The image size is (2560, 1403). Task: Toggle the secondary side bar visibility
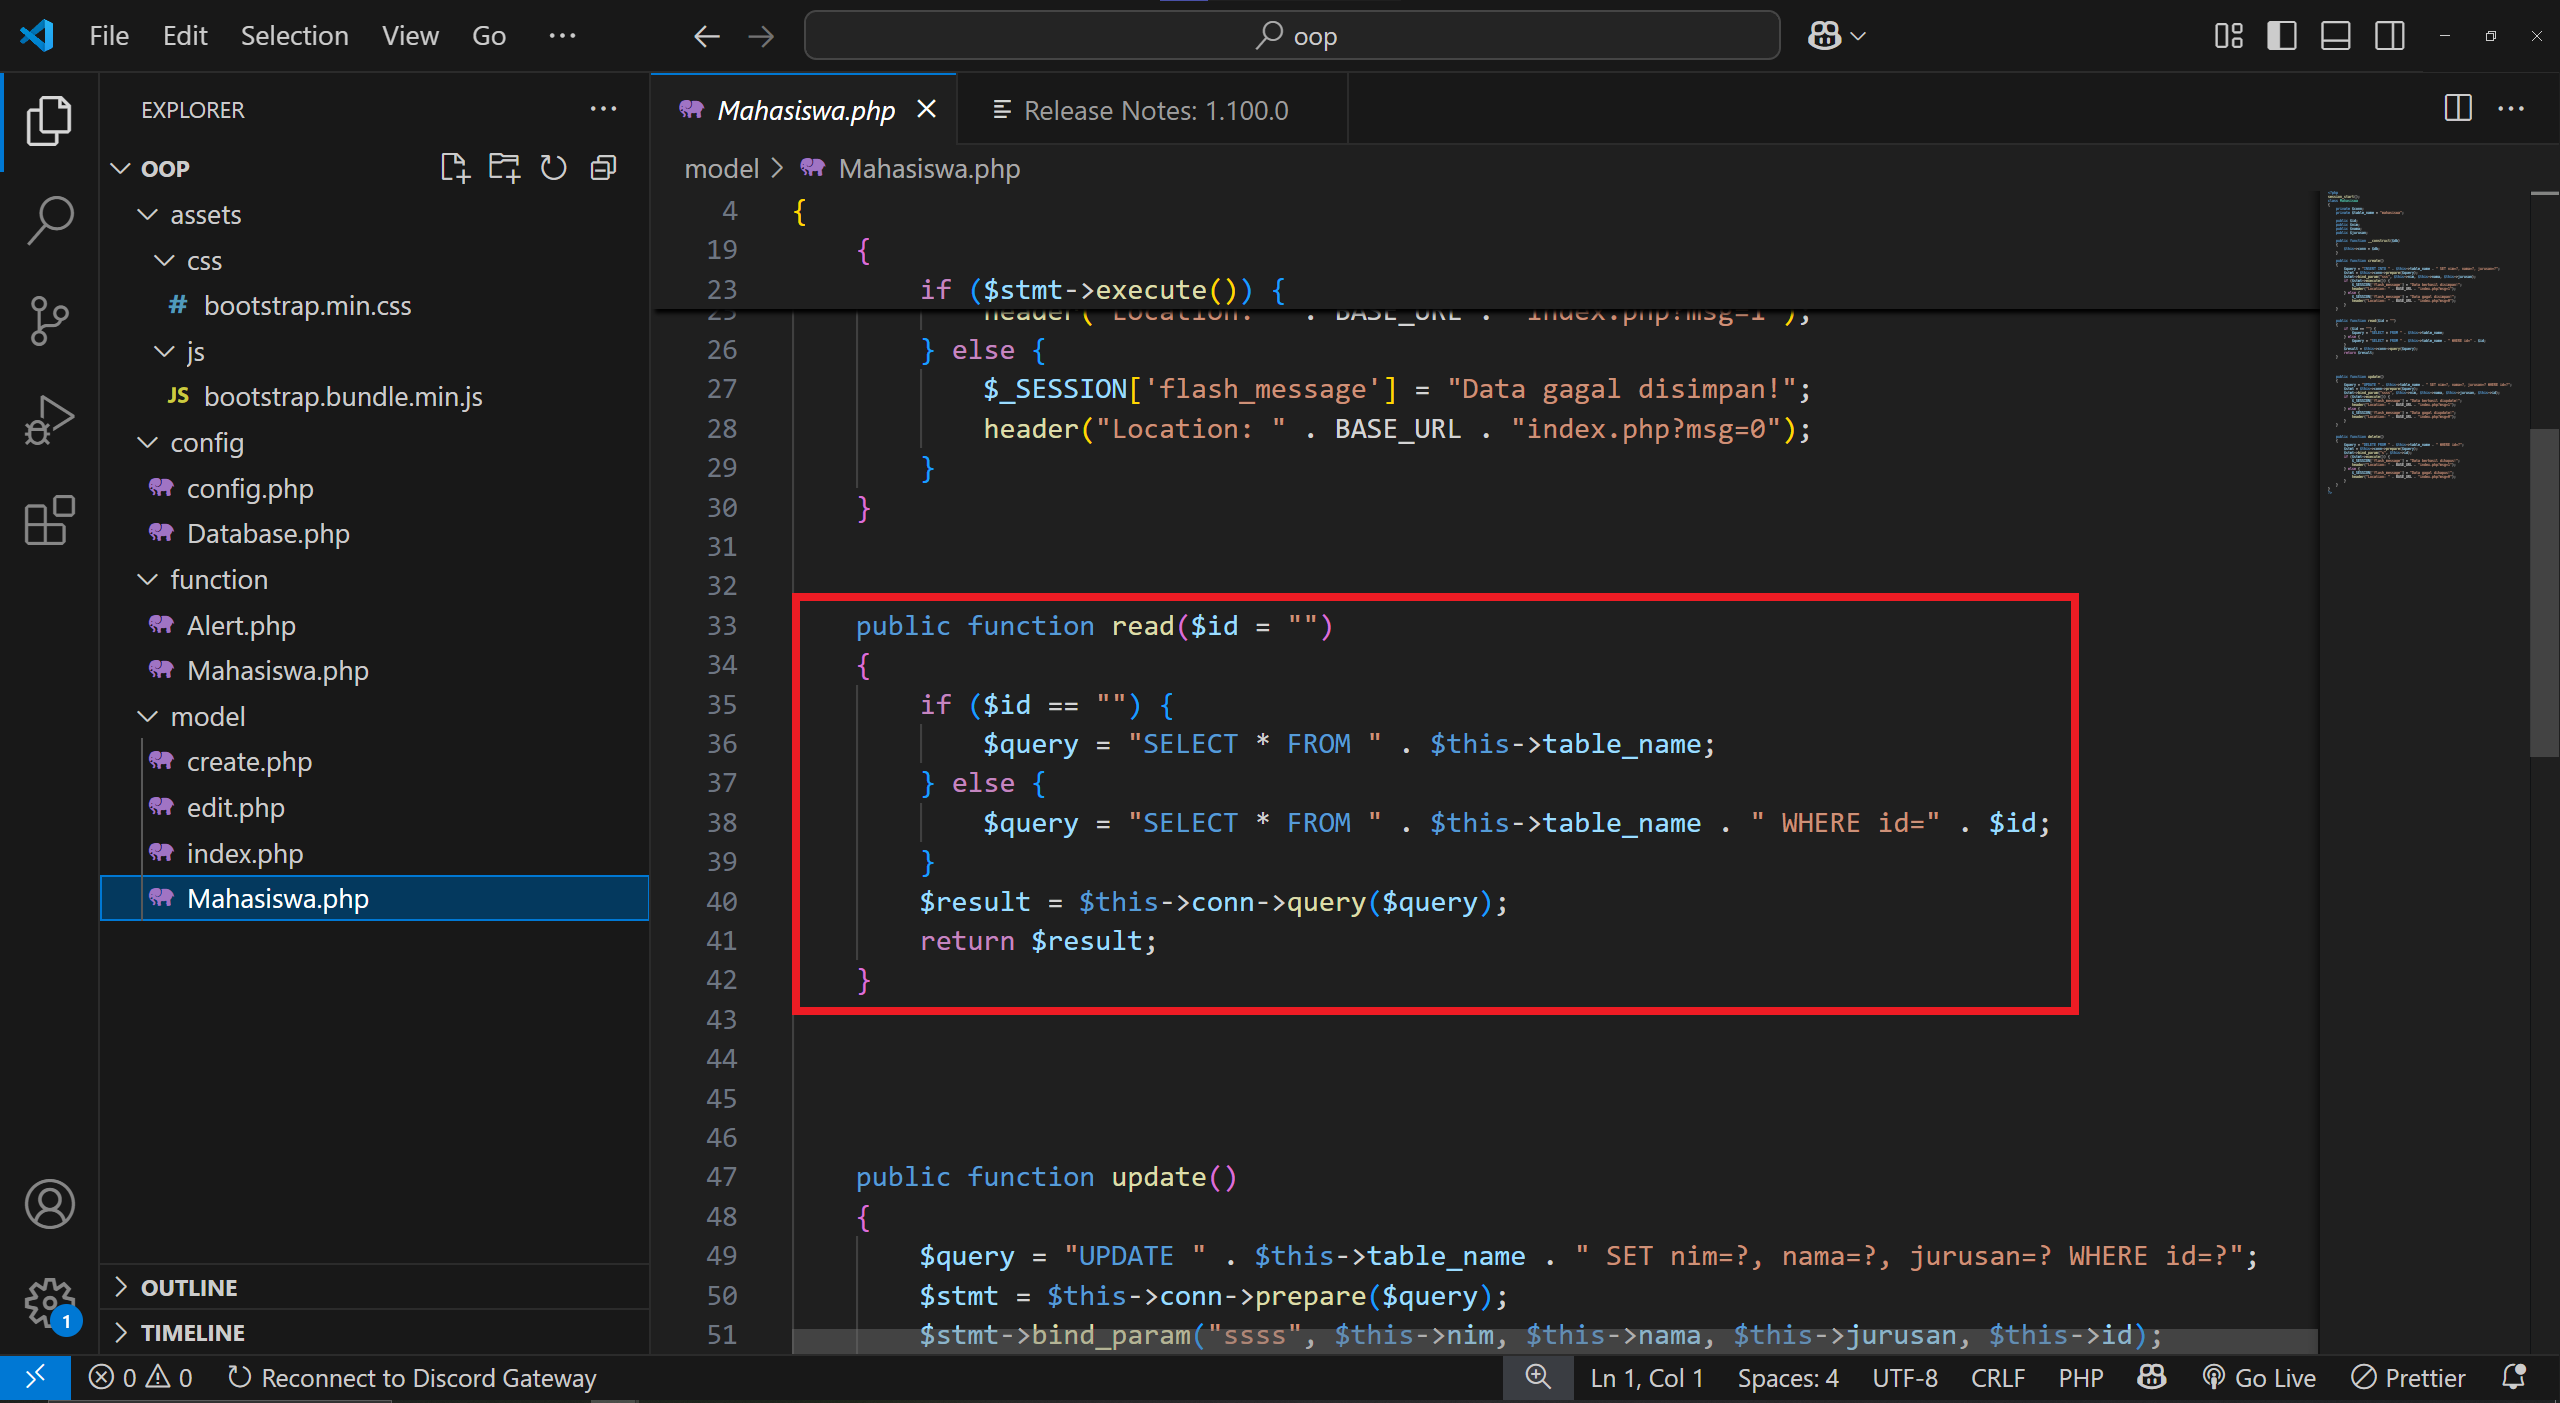[2389, 36]
